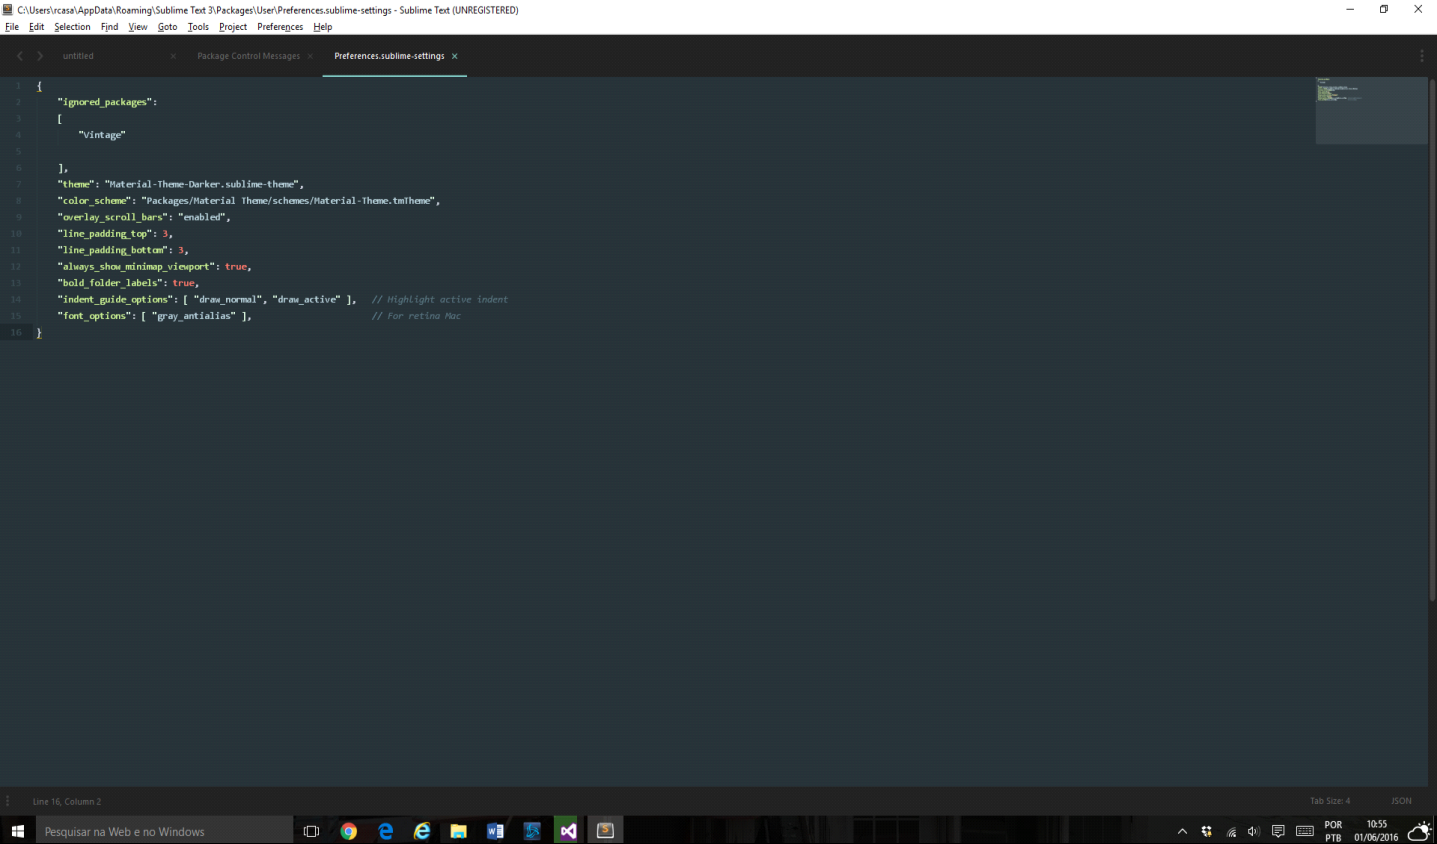1437x844 pixels.
Task: Open the Find menu
Action: coord(109,27)
